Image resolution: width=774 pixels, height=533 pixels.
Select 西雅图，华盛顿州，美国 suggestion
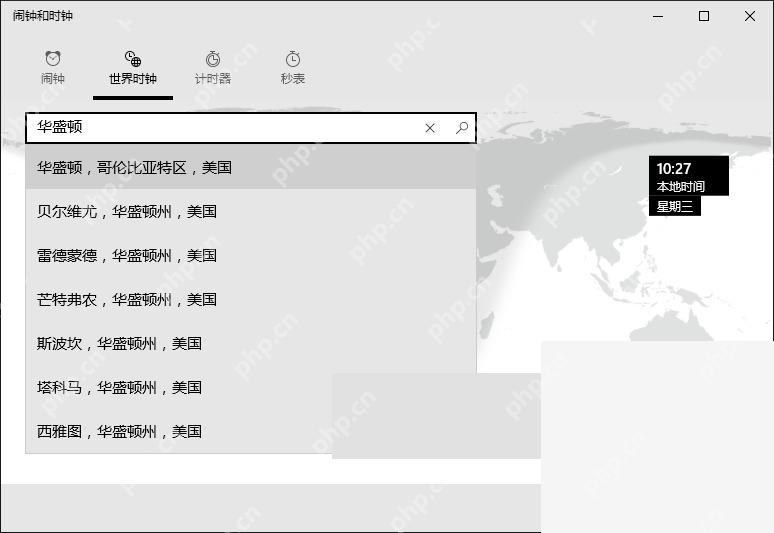point(251,431)
